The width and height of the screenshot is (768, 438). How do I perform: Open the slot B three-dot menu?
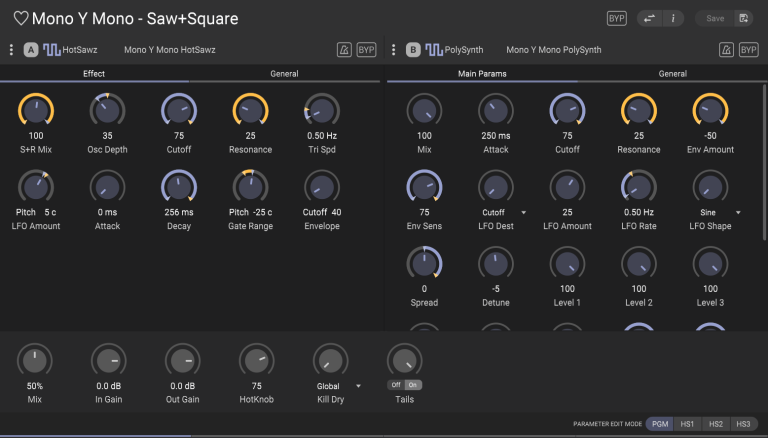(393, 49)
